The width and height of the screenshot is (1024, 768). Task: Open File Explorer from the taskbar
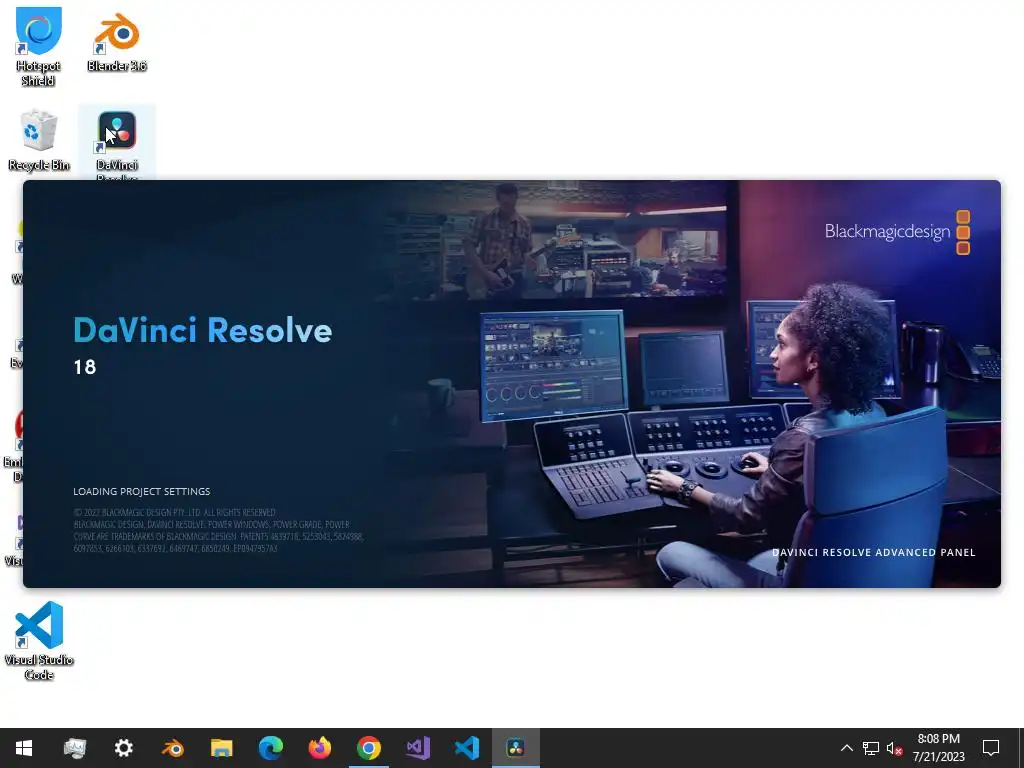[221, 748]
